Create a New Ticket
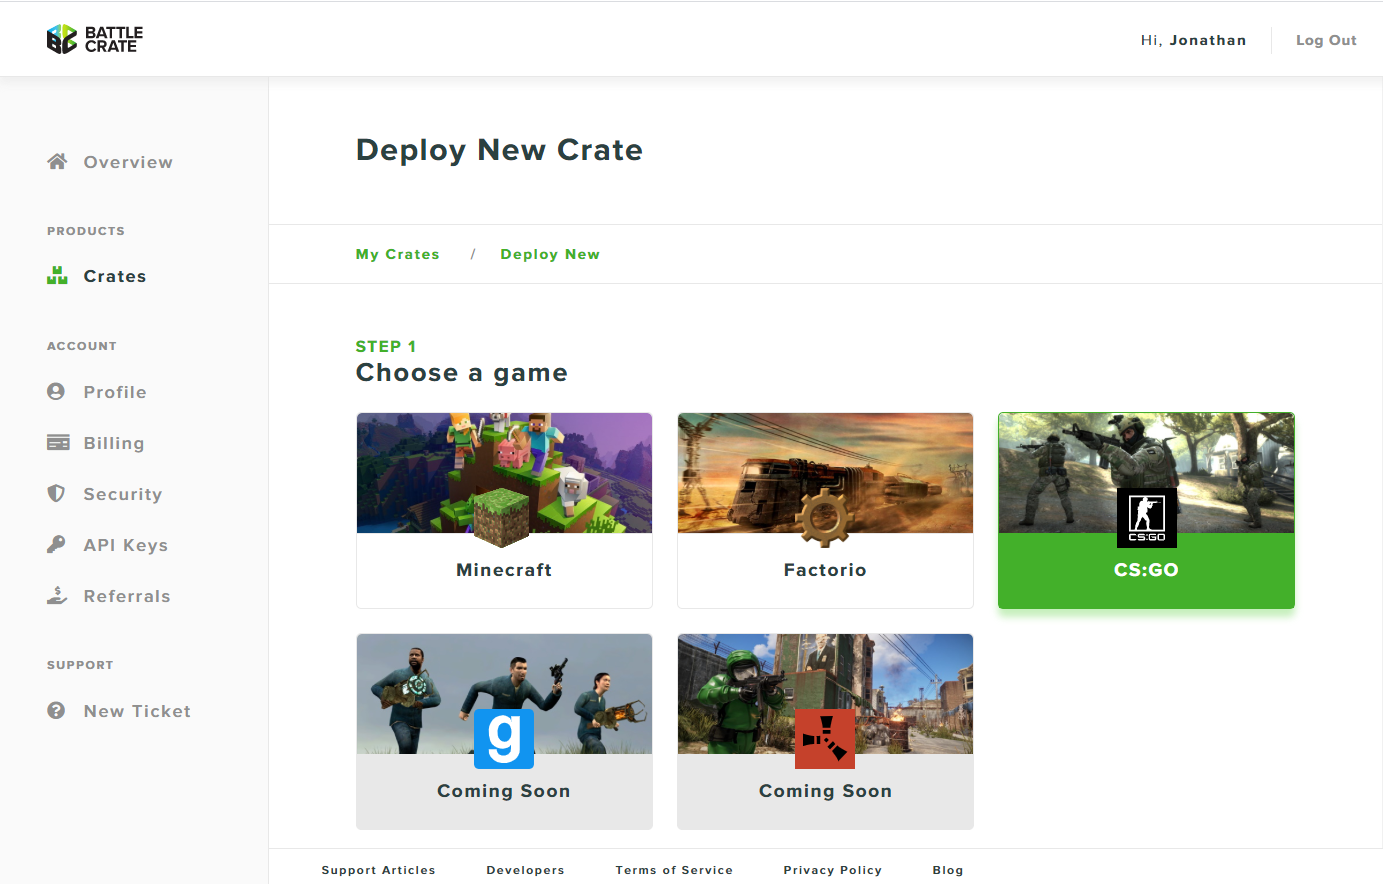Viewport: 1383px width, 884px height. tap(137, 711)
